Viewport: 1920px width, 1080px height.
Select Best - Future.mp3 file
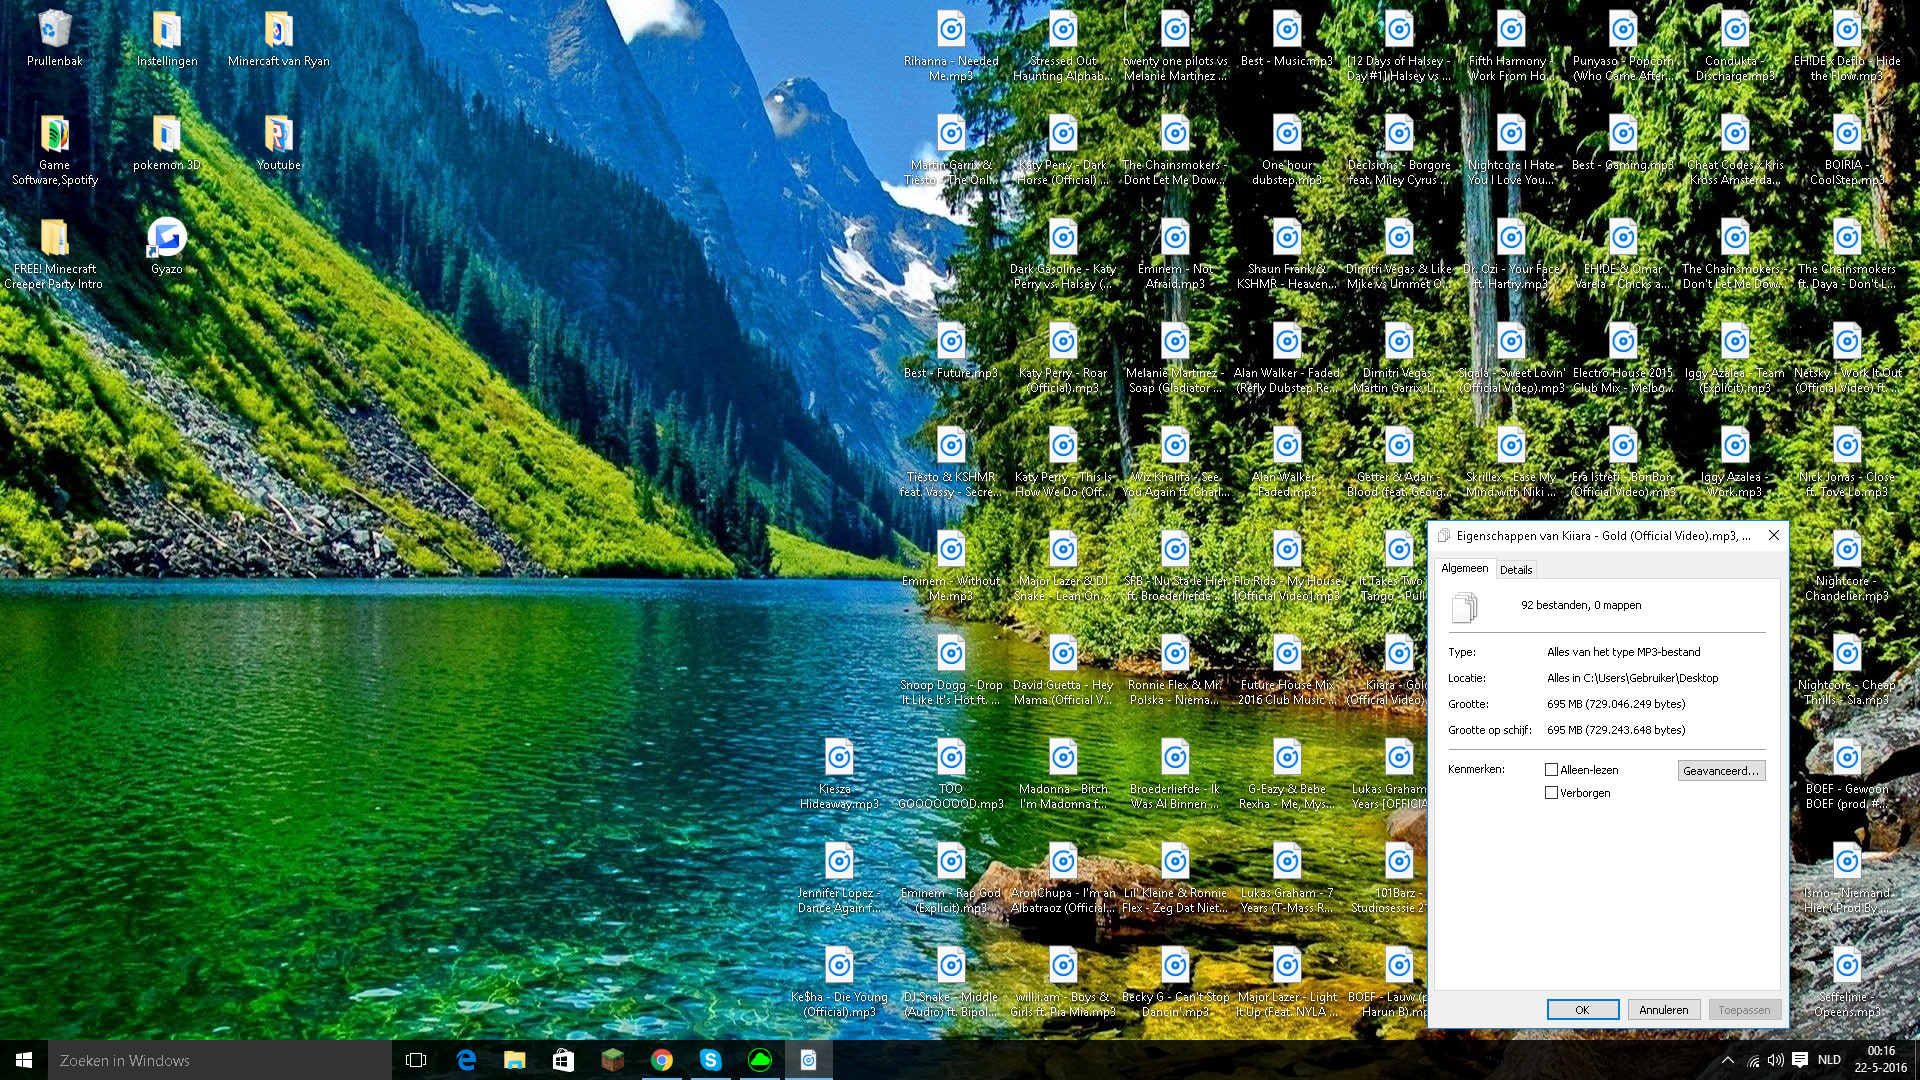tap(951, 352)
